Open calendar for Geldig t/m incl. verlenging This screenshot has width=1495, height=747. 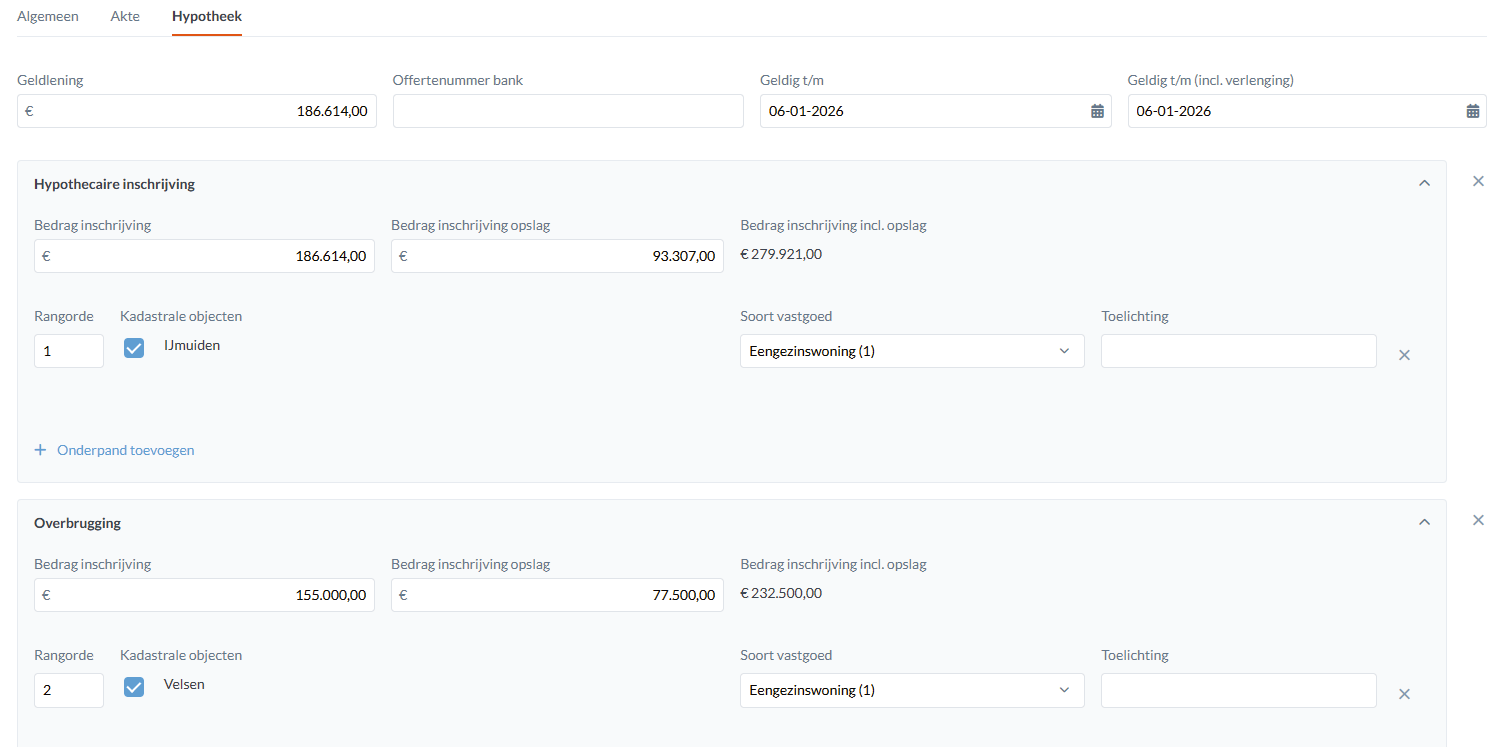(1473, 111)
